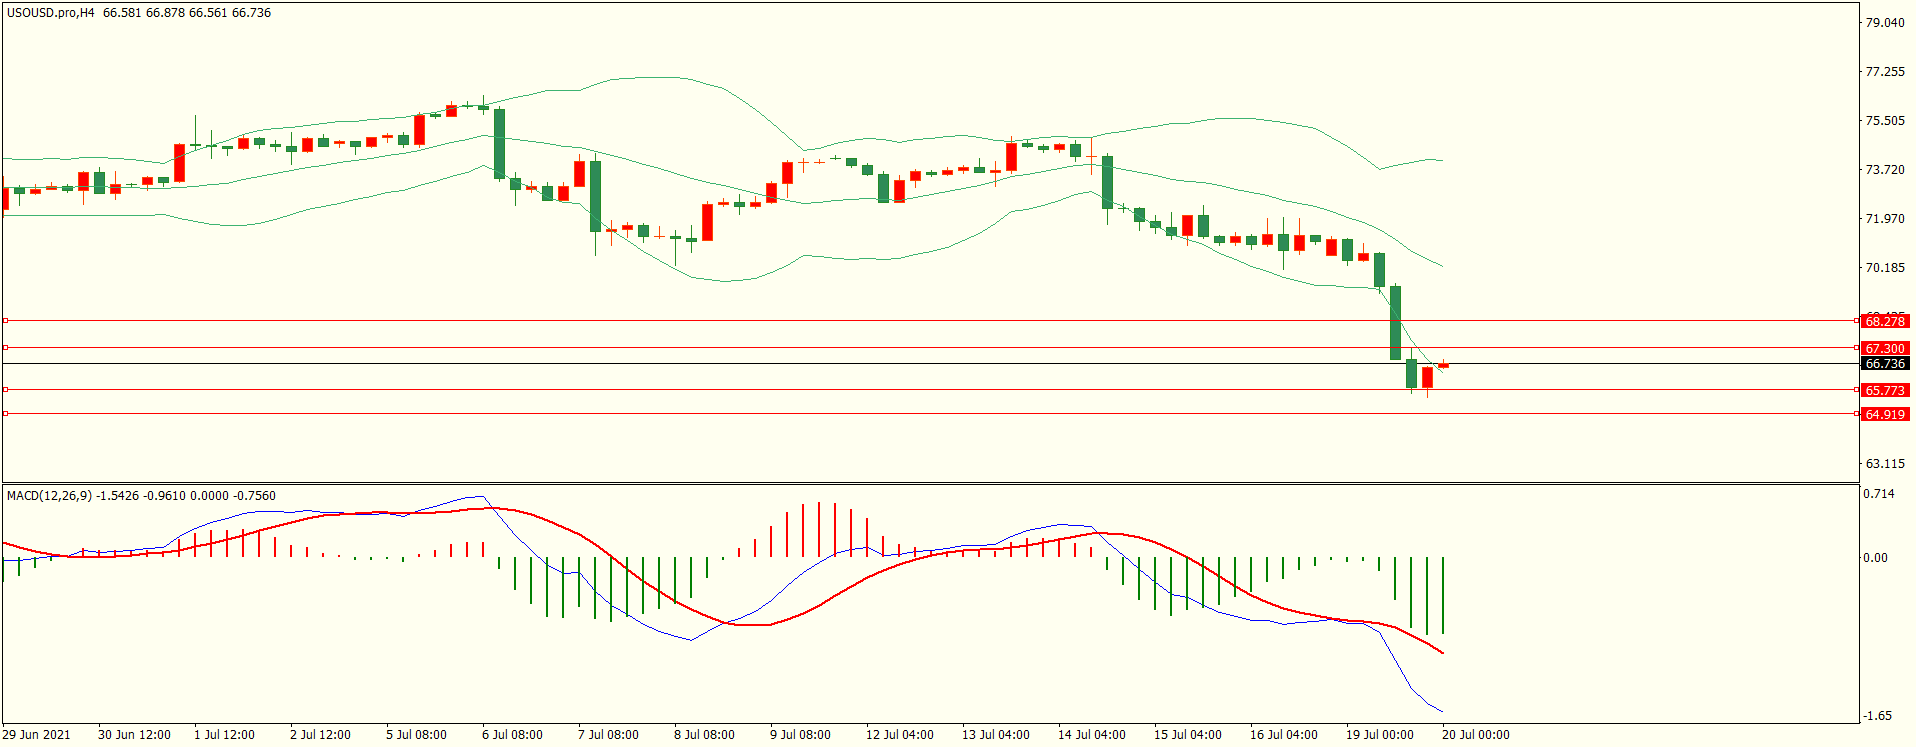The image size is (1916, 747).
Task: Click the 79.040 price axis value
Action: (x=1885, y=22)
